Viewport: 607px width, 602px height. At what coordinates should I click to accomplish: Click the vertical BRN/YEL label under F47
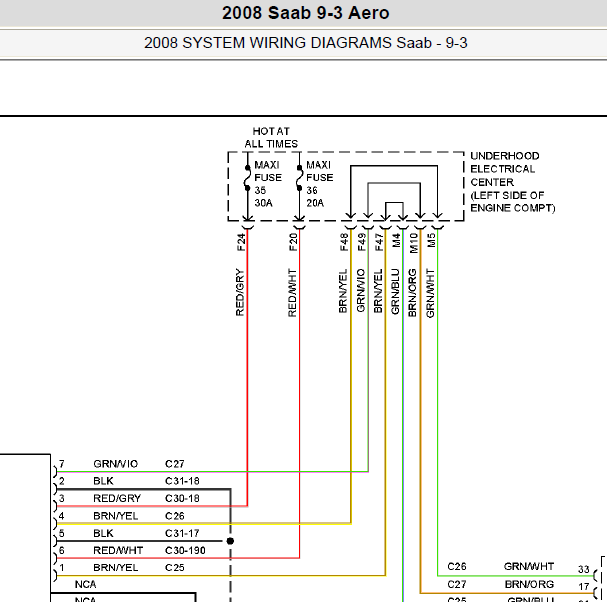pyautogui.click(x=378, y=291)
